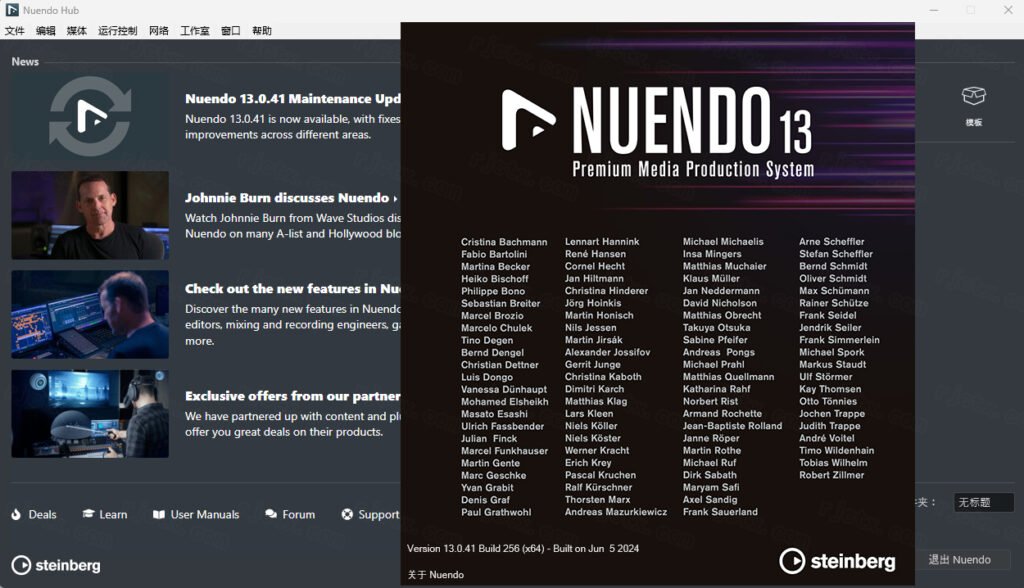
Task: Click the Nuendo 13 logo on splash
Action: pos(657,122)
